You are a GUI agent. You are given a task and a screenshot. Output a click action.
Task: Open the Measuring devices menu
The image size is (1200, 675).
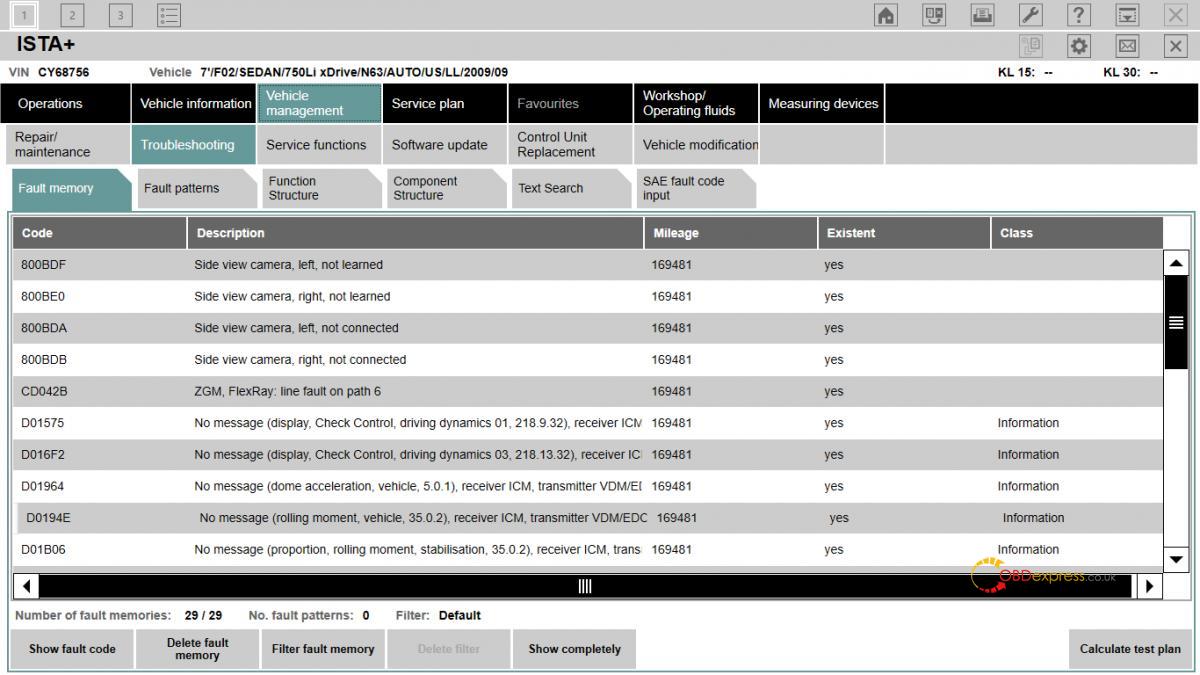822,104
